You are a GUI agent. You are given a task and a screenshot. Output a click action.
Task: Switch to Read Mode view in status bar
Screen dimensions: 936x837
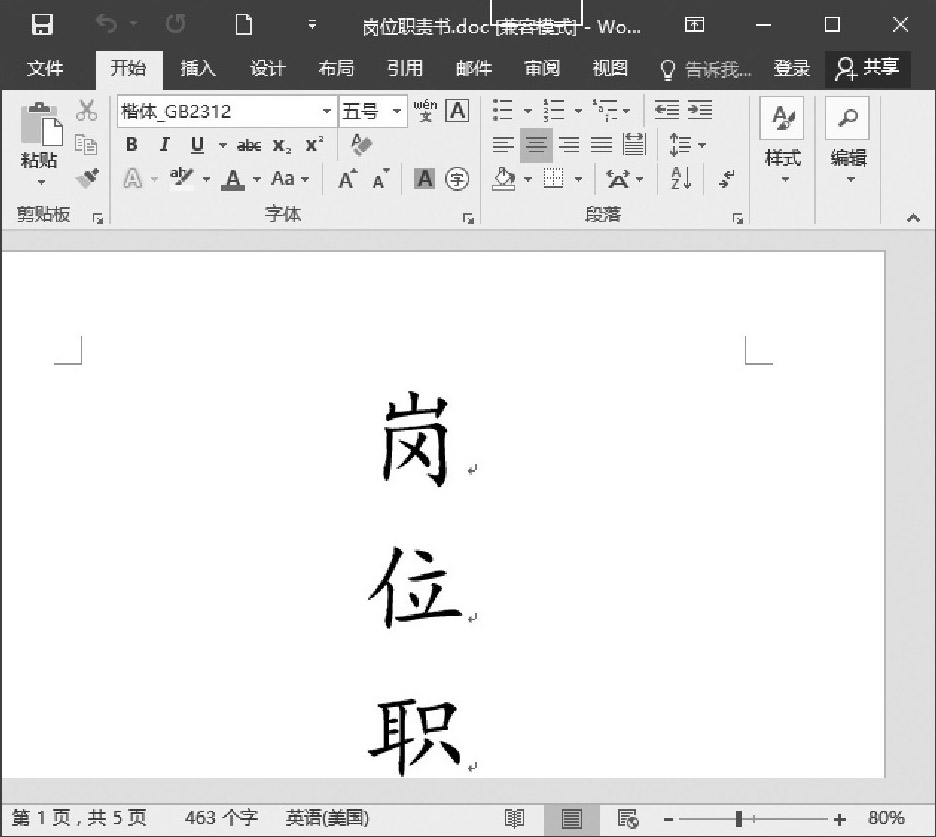coord(515,818)
